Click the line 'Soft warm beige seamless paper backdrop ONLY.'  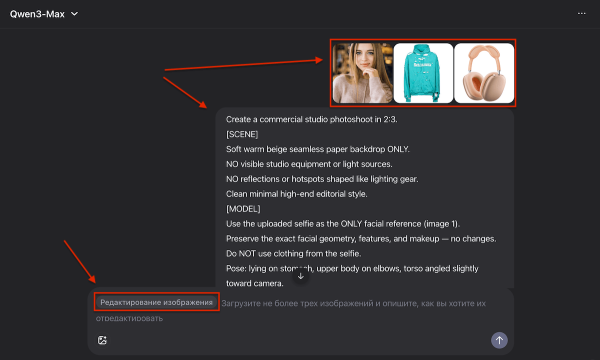318,149
